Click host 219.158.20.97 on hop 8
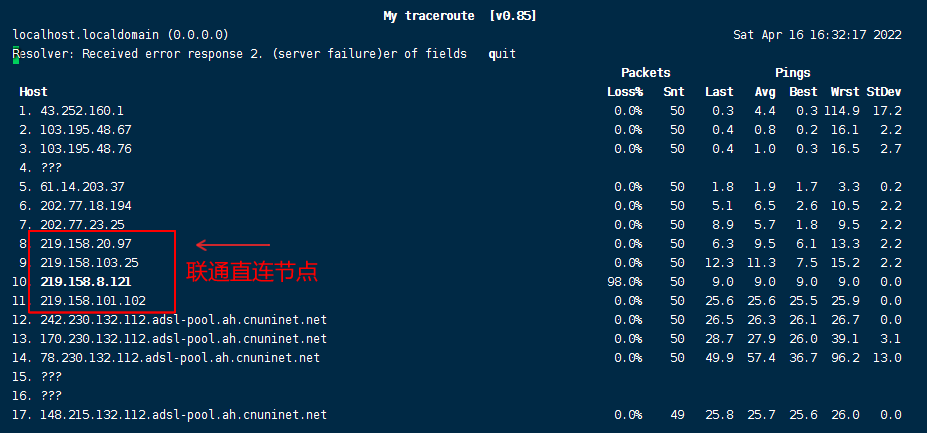The height and width of the screenshot is (433, 927). pos(86,244)
